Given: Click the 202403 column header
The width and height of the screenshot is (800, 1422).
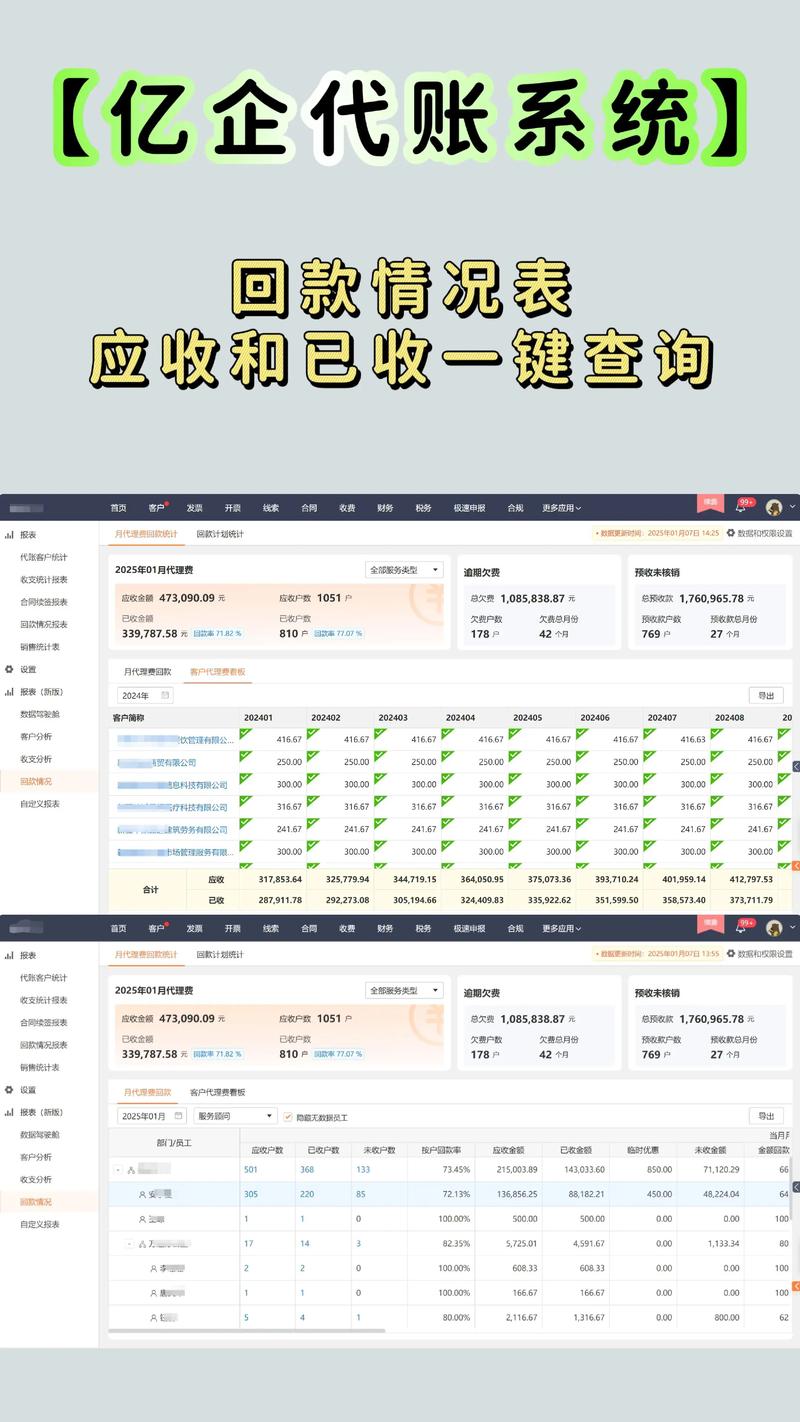Looking at the screenshot, I should 393,718.
